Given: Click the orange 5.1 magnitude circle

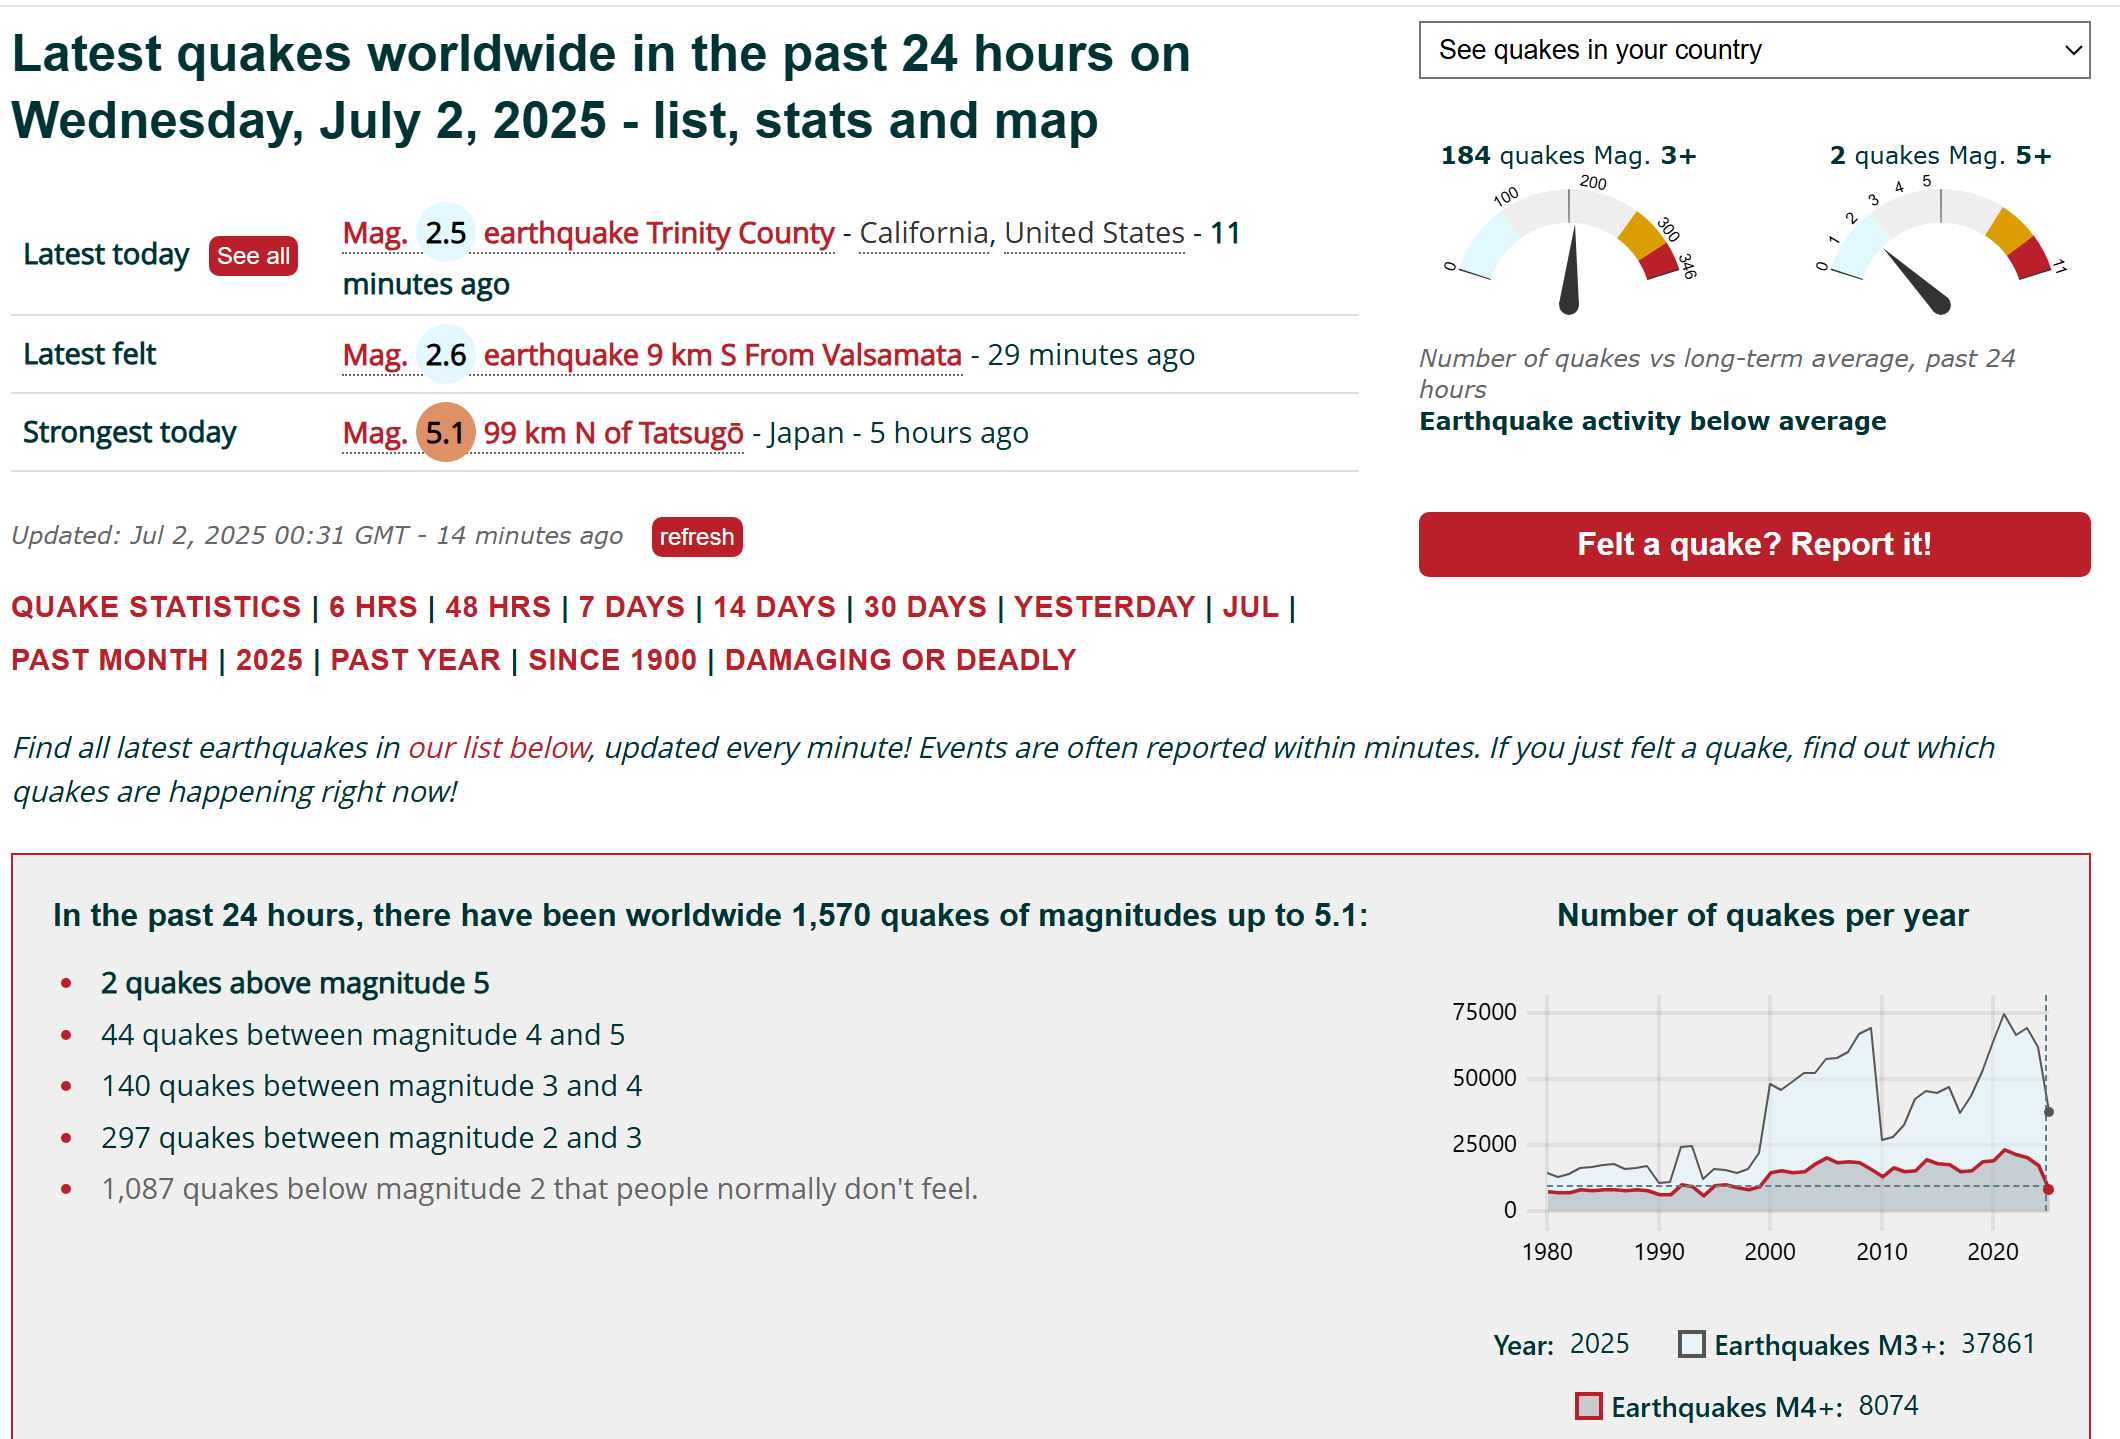Looking at the screenshot, I should pyautogui.click(x=445, y=433).
